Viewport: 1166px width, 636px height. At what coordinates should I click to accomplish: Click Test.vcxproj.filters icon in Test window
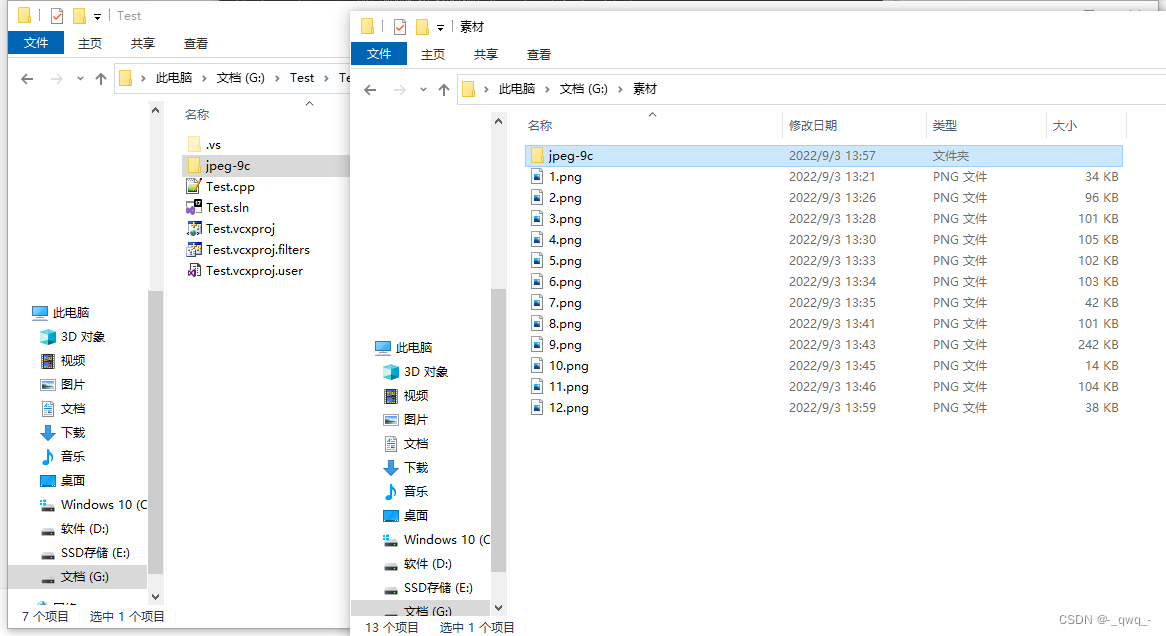click(193, 249)
